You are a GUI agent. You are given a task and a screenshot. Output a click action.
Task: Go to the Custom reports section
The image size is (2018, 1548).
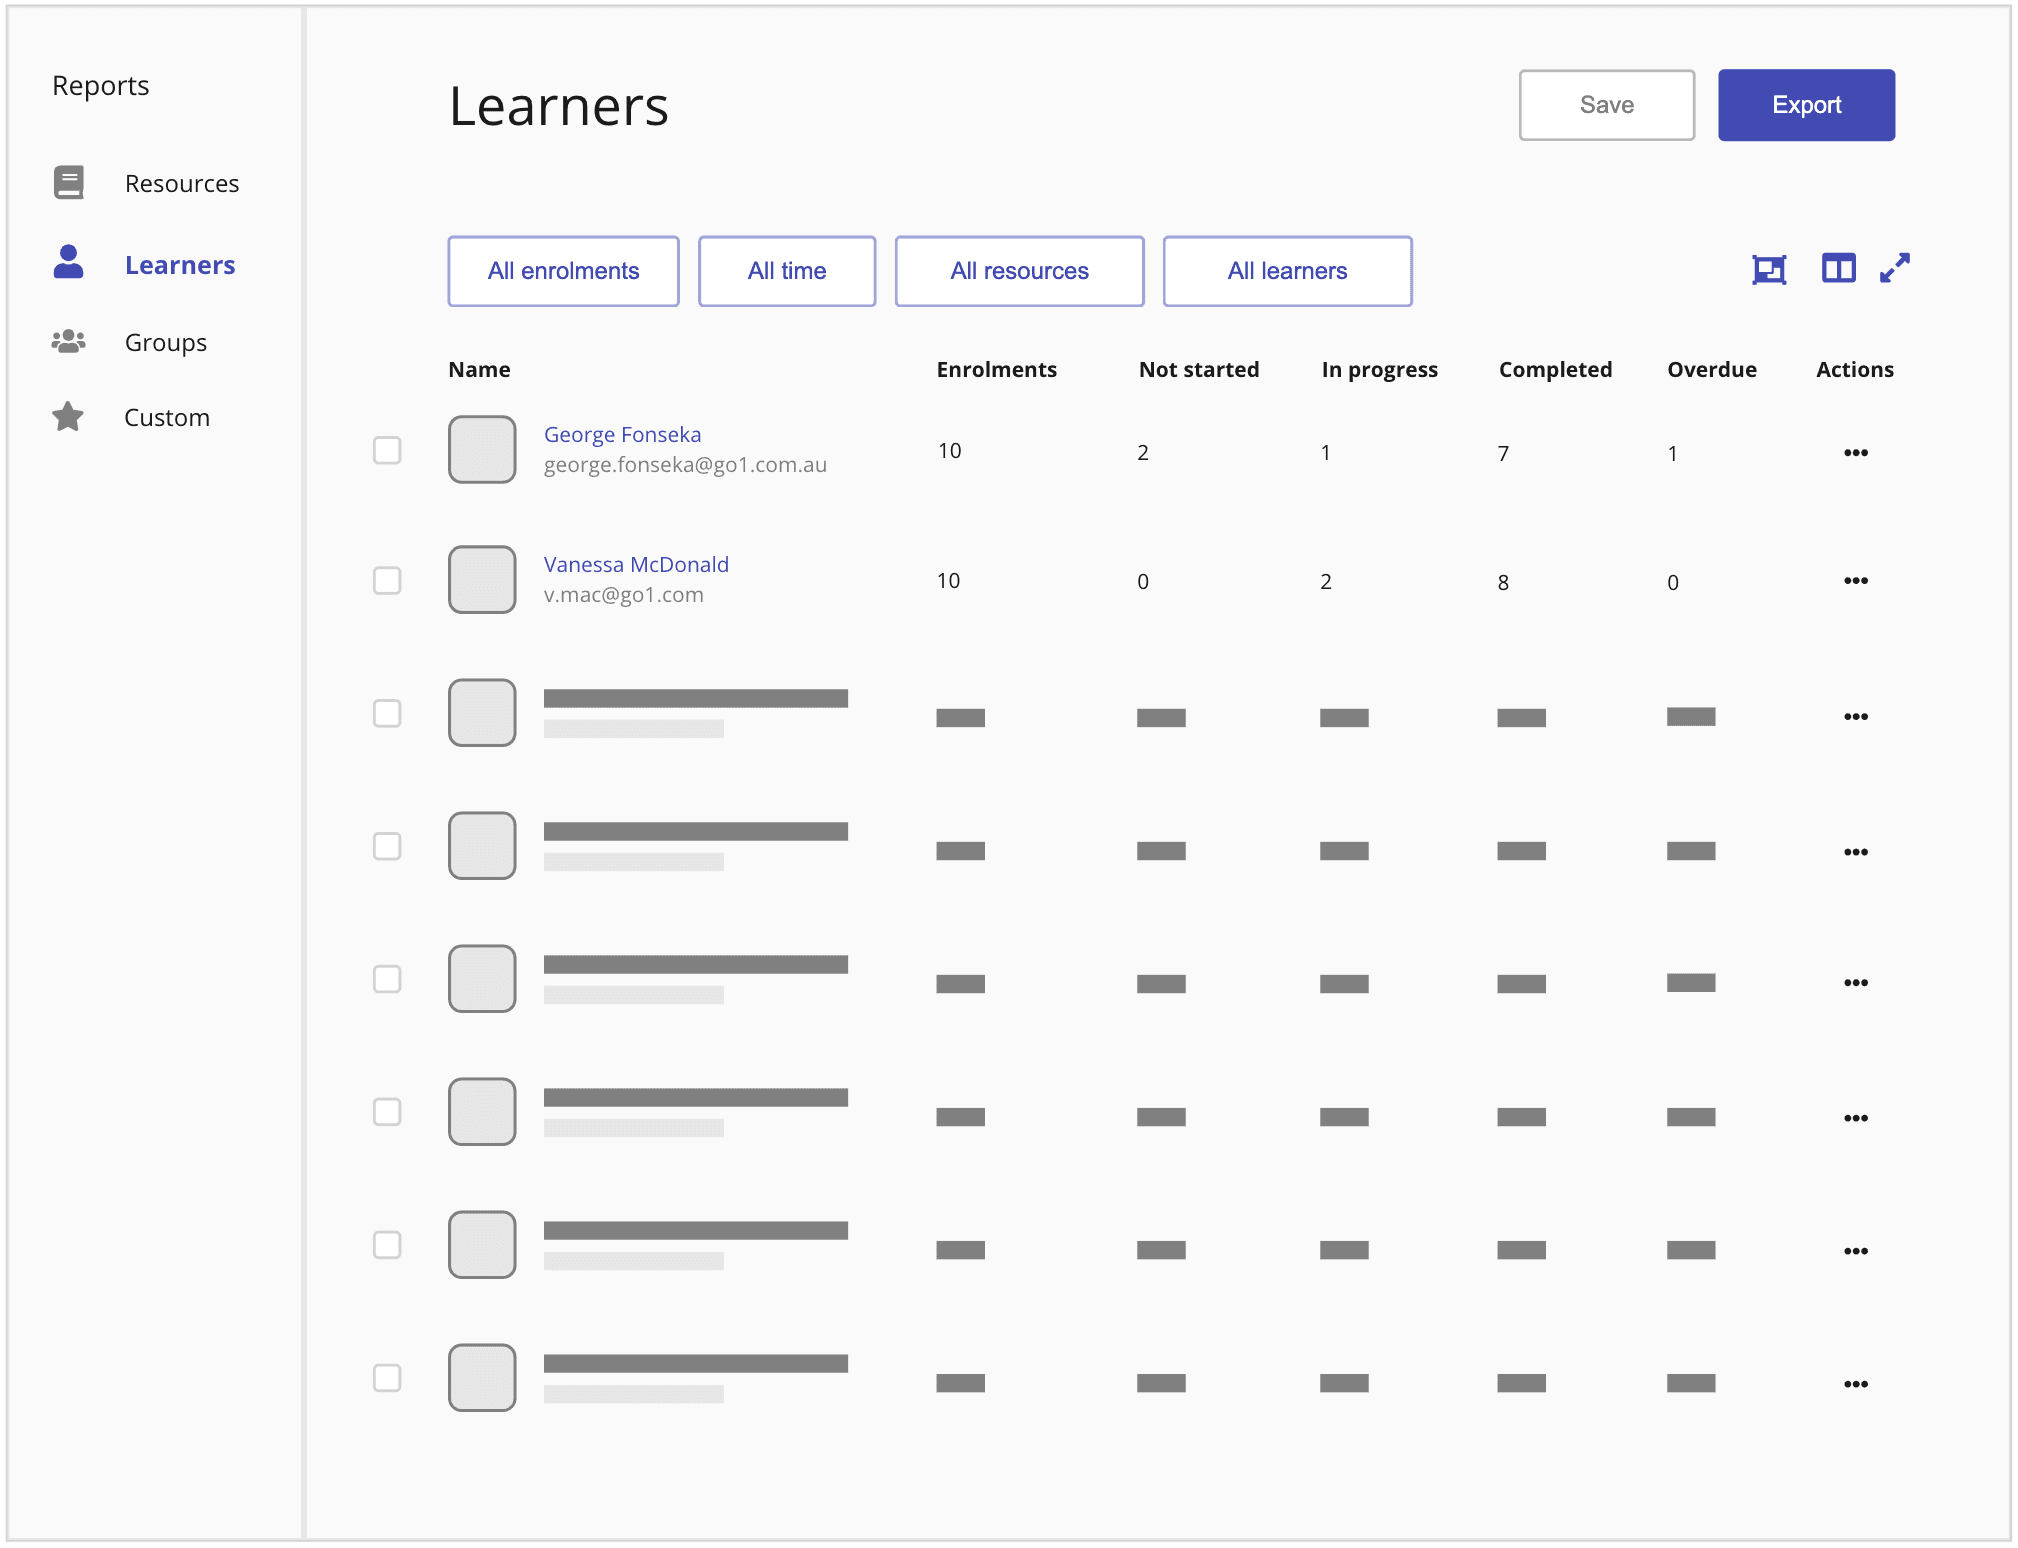tap(167, 417)
